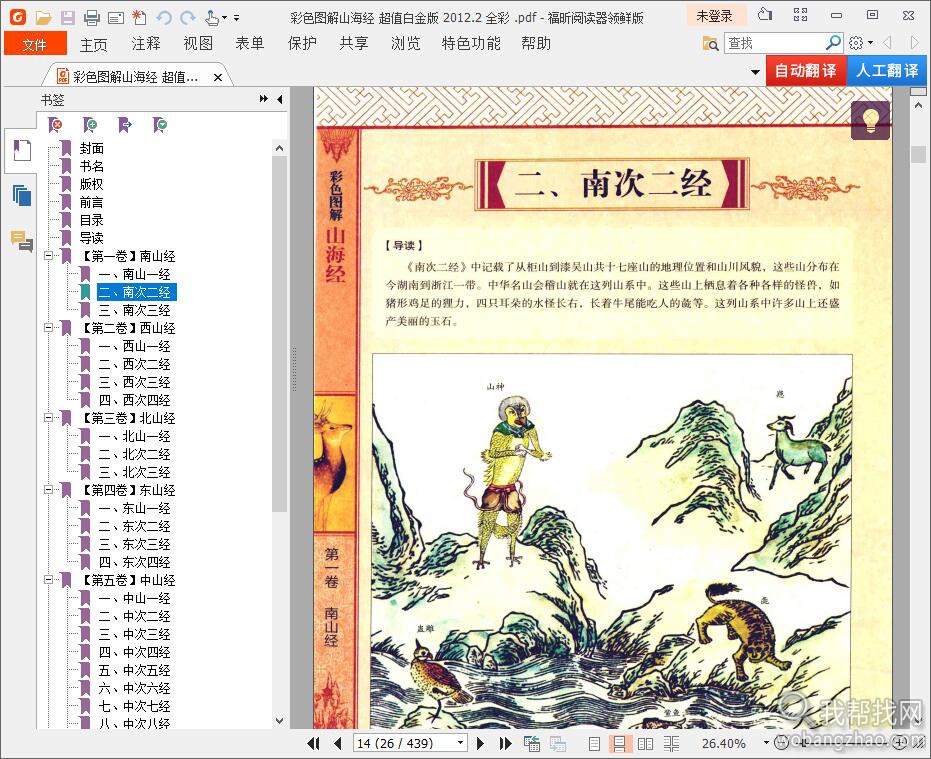Open the comments side panel
The width and height of the screenshot is (931, 759).
pyautogui.click(x=22, y=241)
